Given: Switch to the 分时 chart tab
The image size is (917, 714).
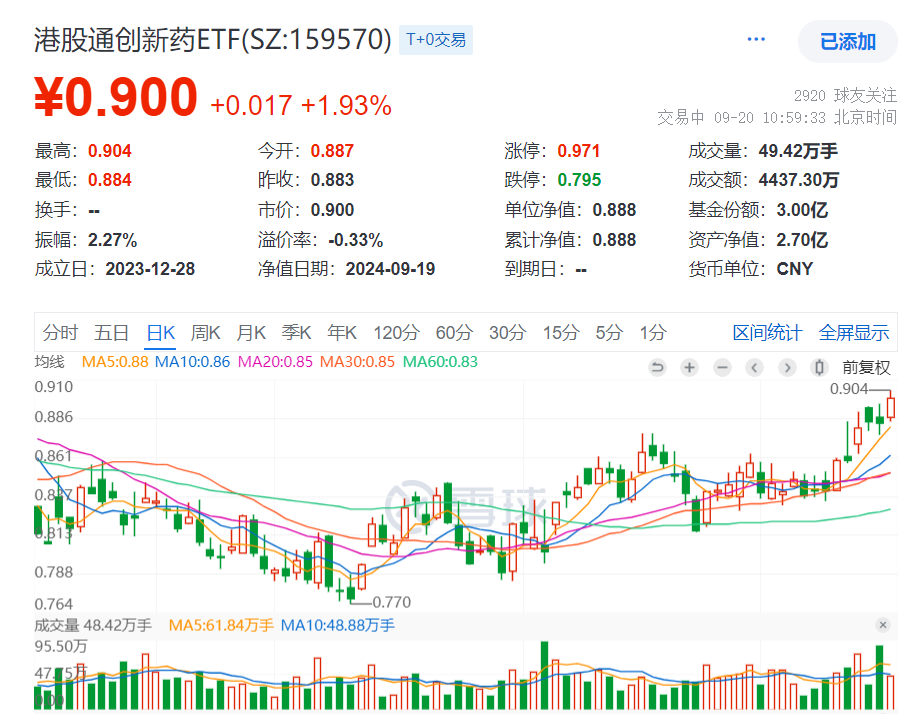Looking at the screenshot, I should pyautogui.click(x=60, y=333).
